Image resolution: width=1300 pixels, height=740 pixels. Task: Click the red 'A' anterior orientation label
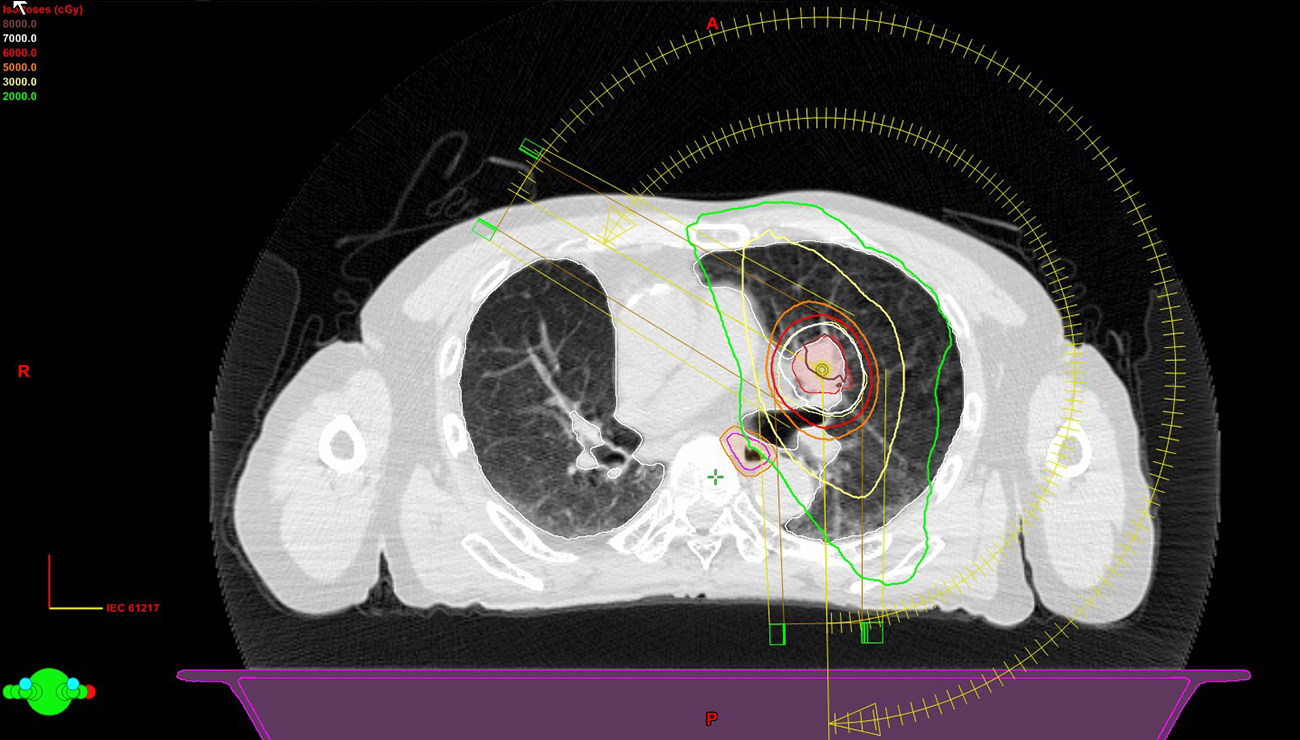point(712,23)
